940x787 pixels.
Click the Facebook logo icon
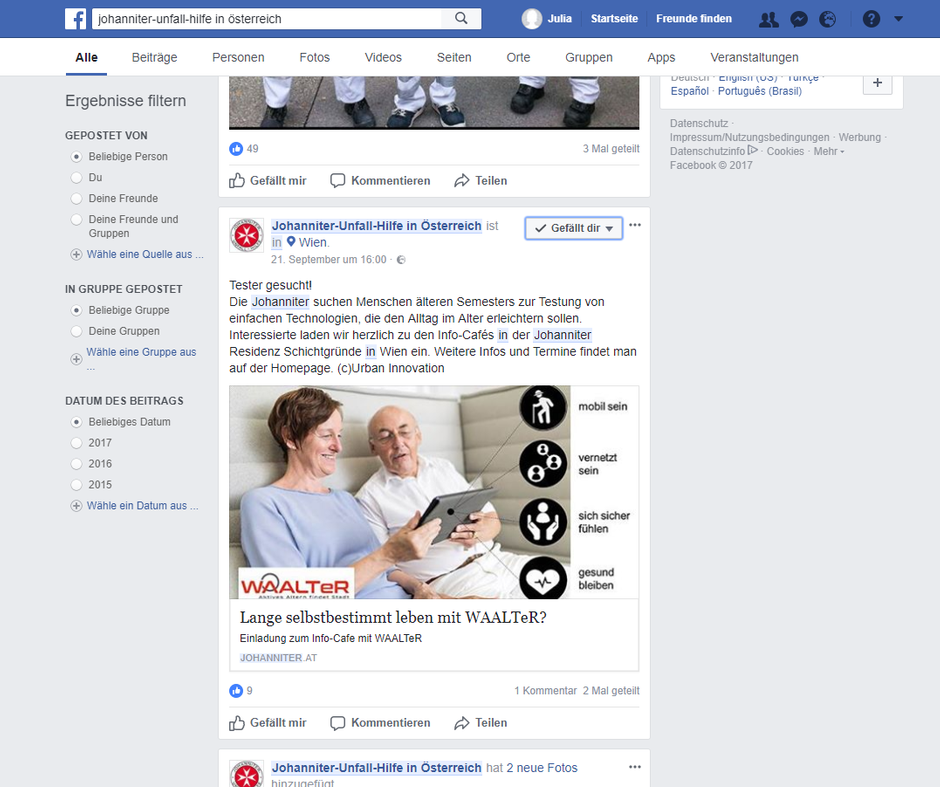click(76, 19)
